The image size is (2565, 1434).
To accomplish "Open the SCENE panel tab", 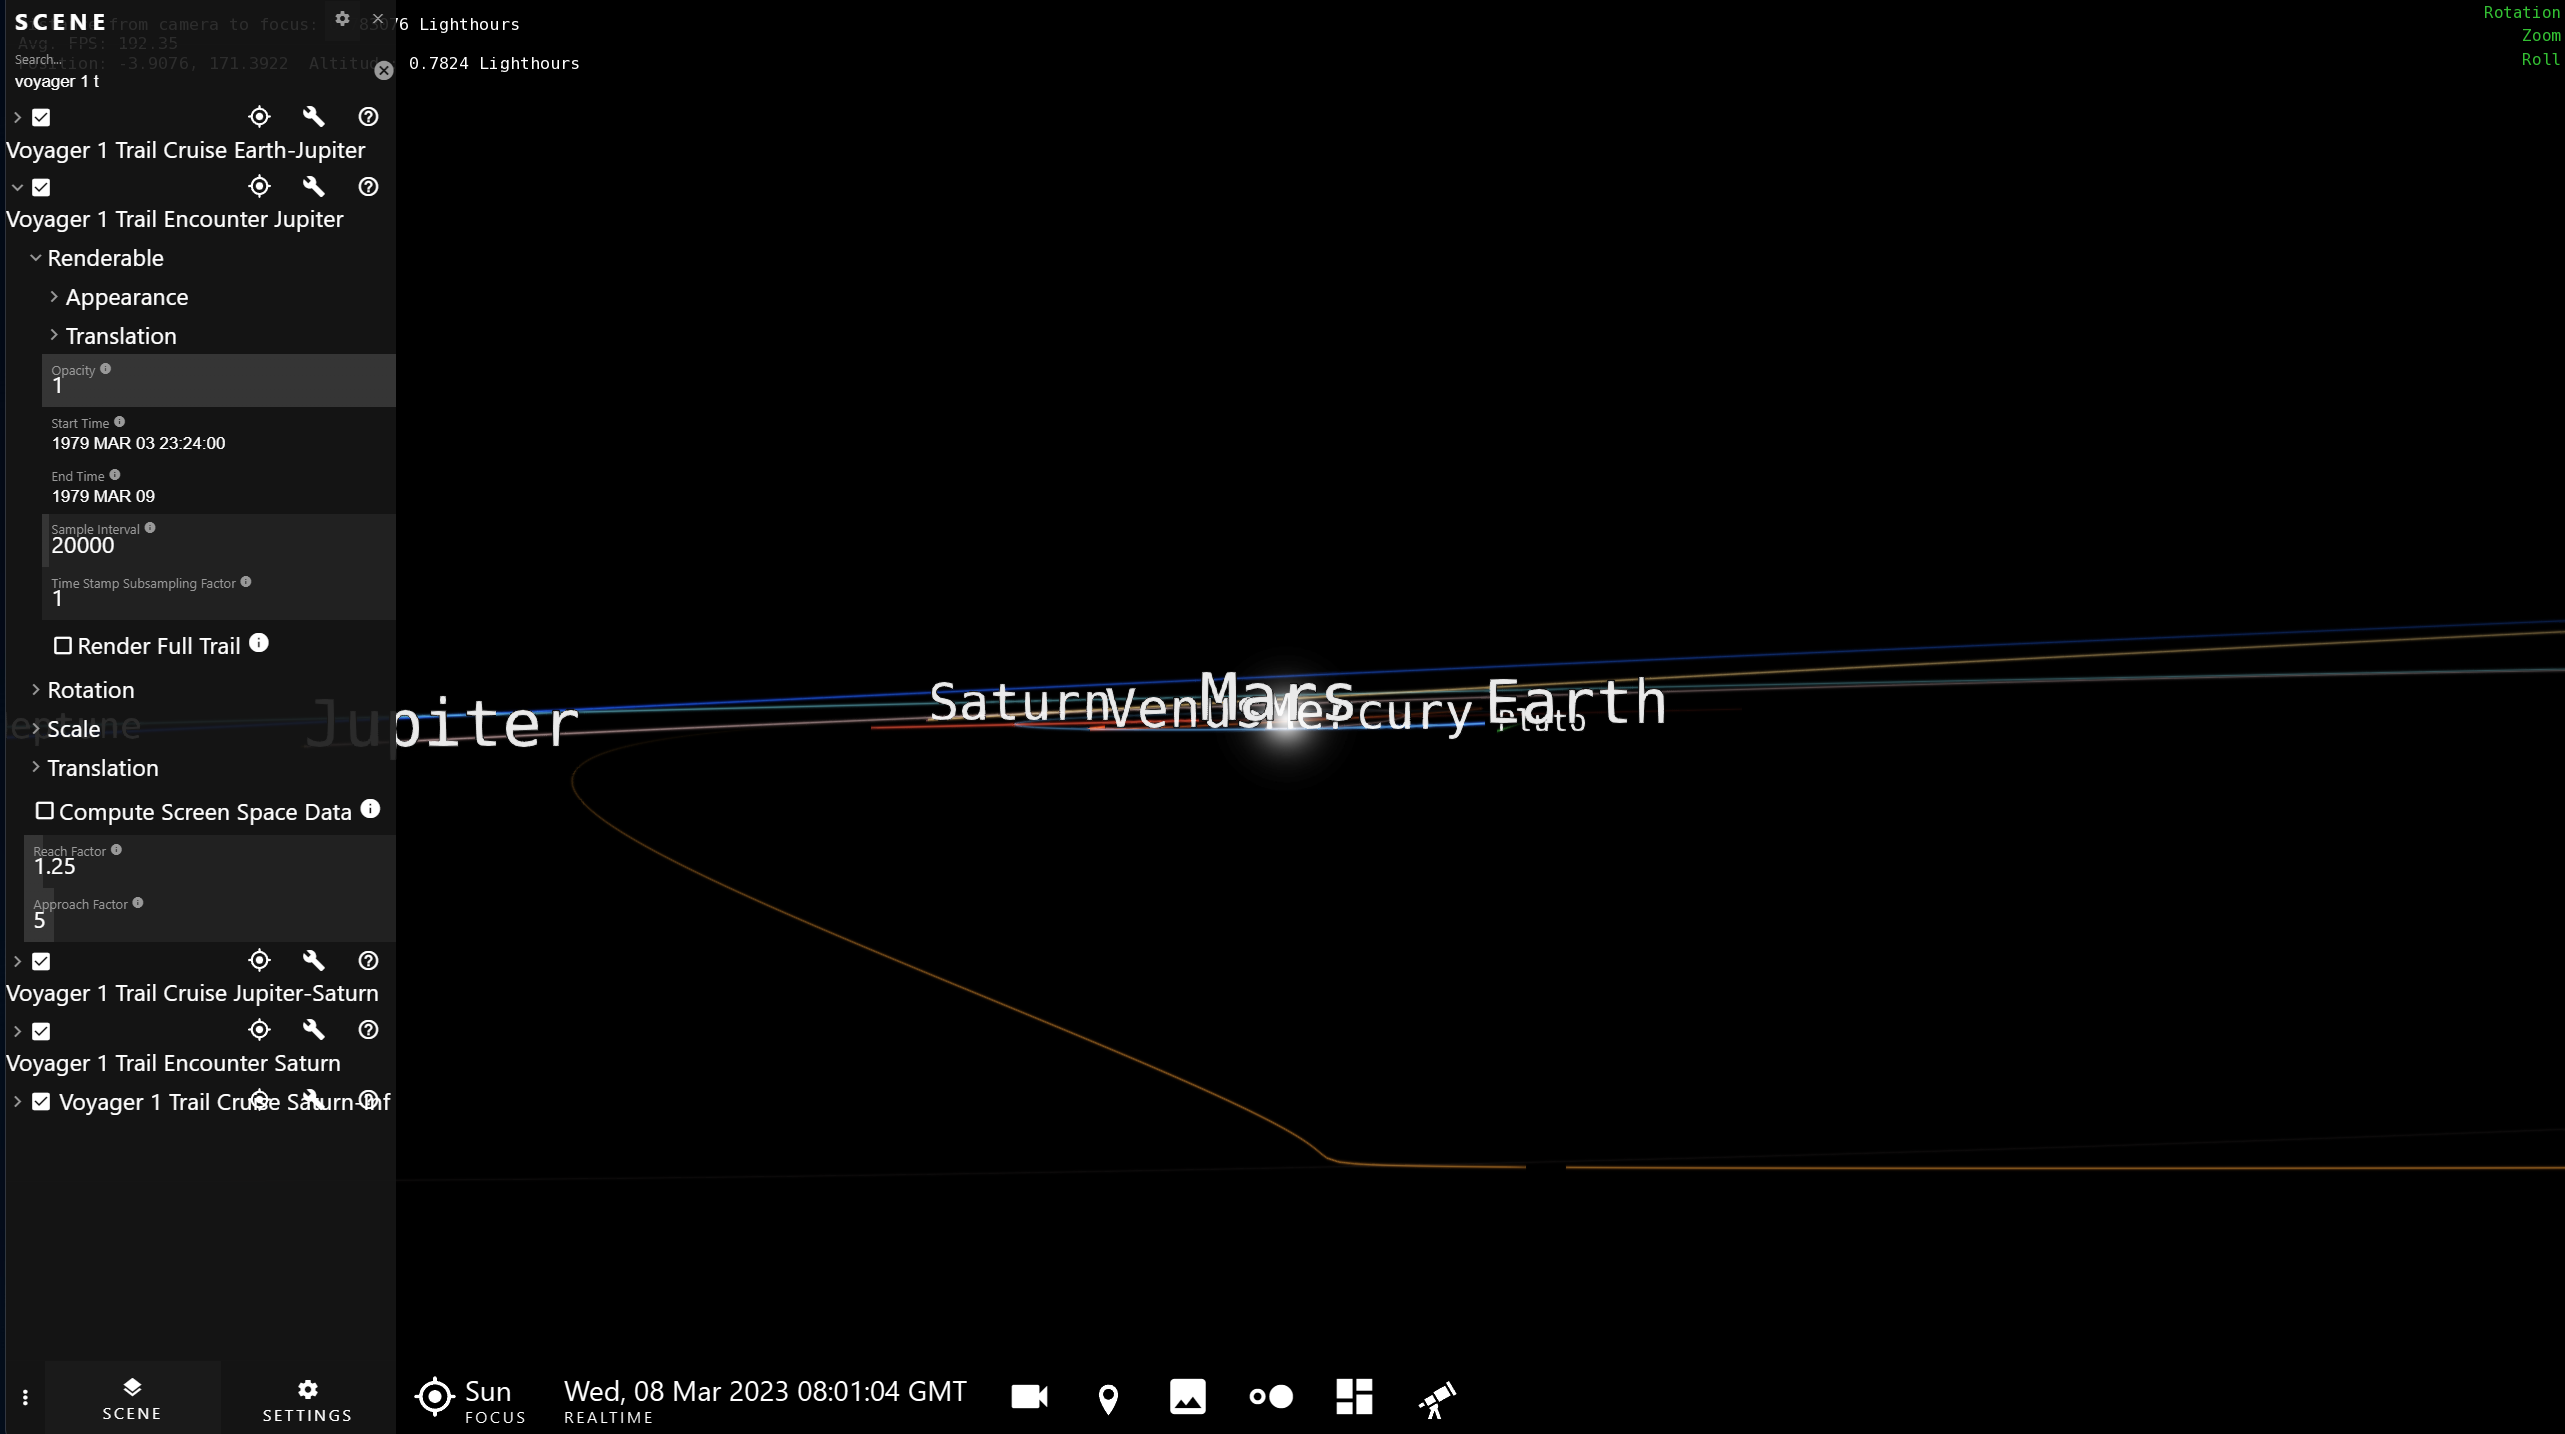I will pos(131,1398).
